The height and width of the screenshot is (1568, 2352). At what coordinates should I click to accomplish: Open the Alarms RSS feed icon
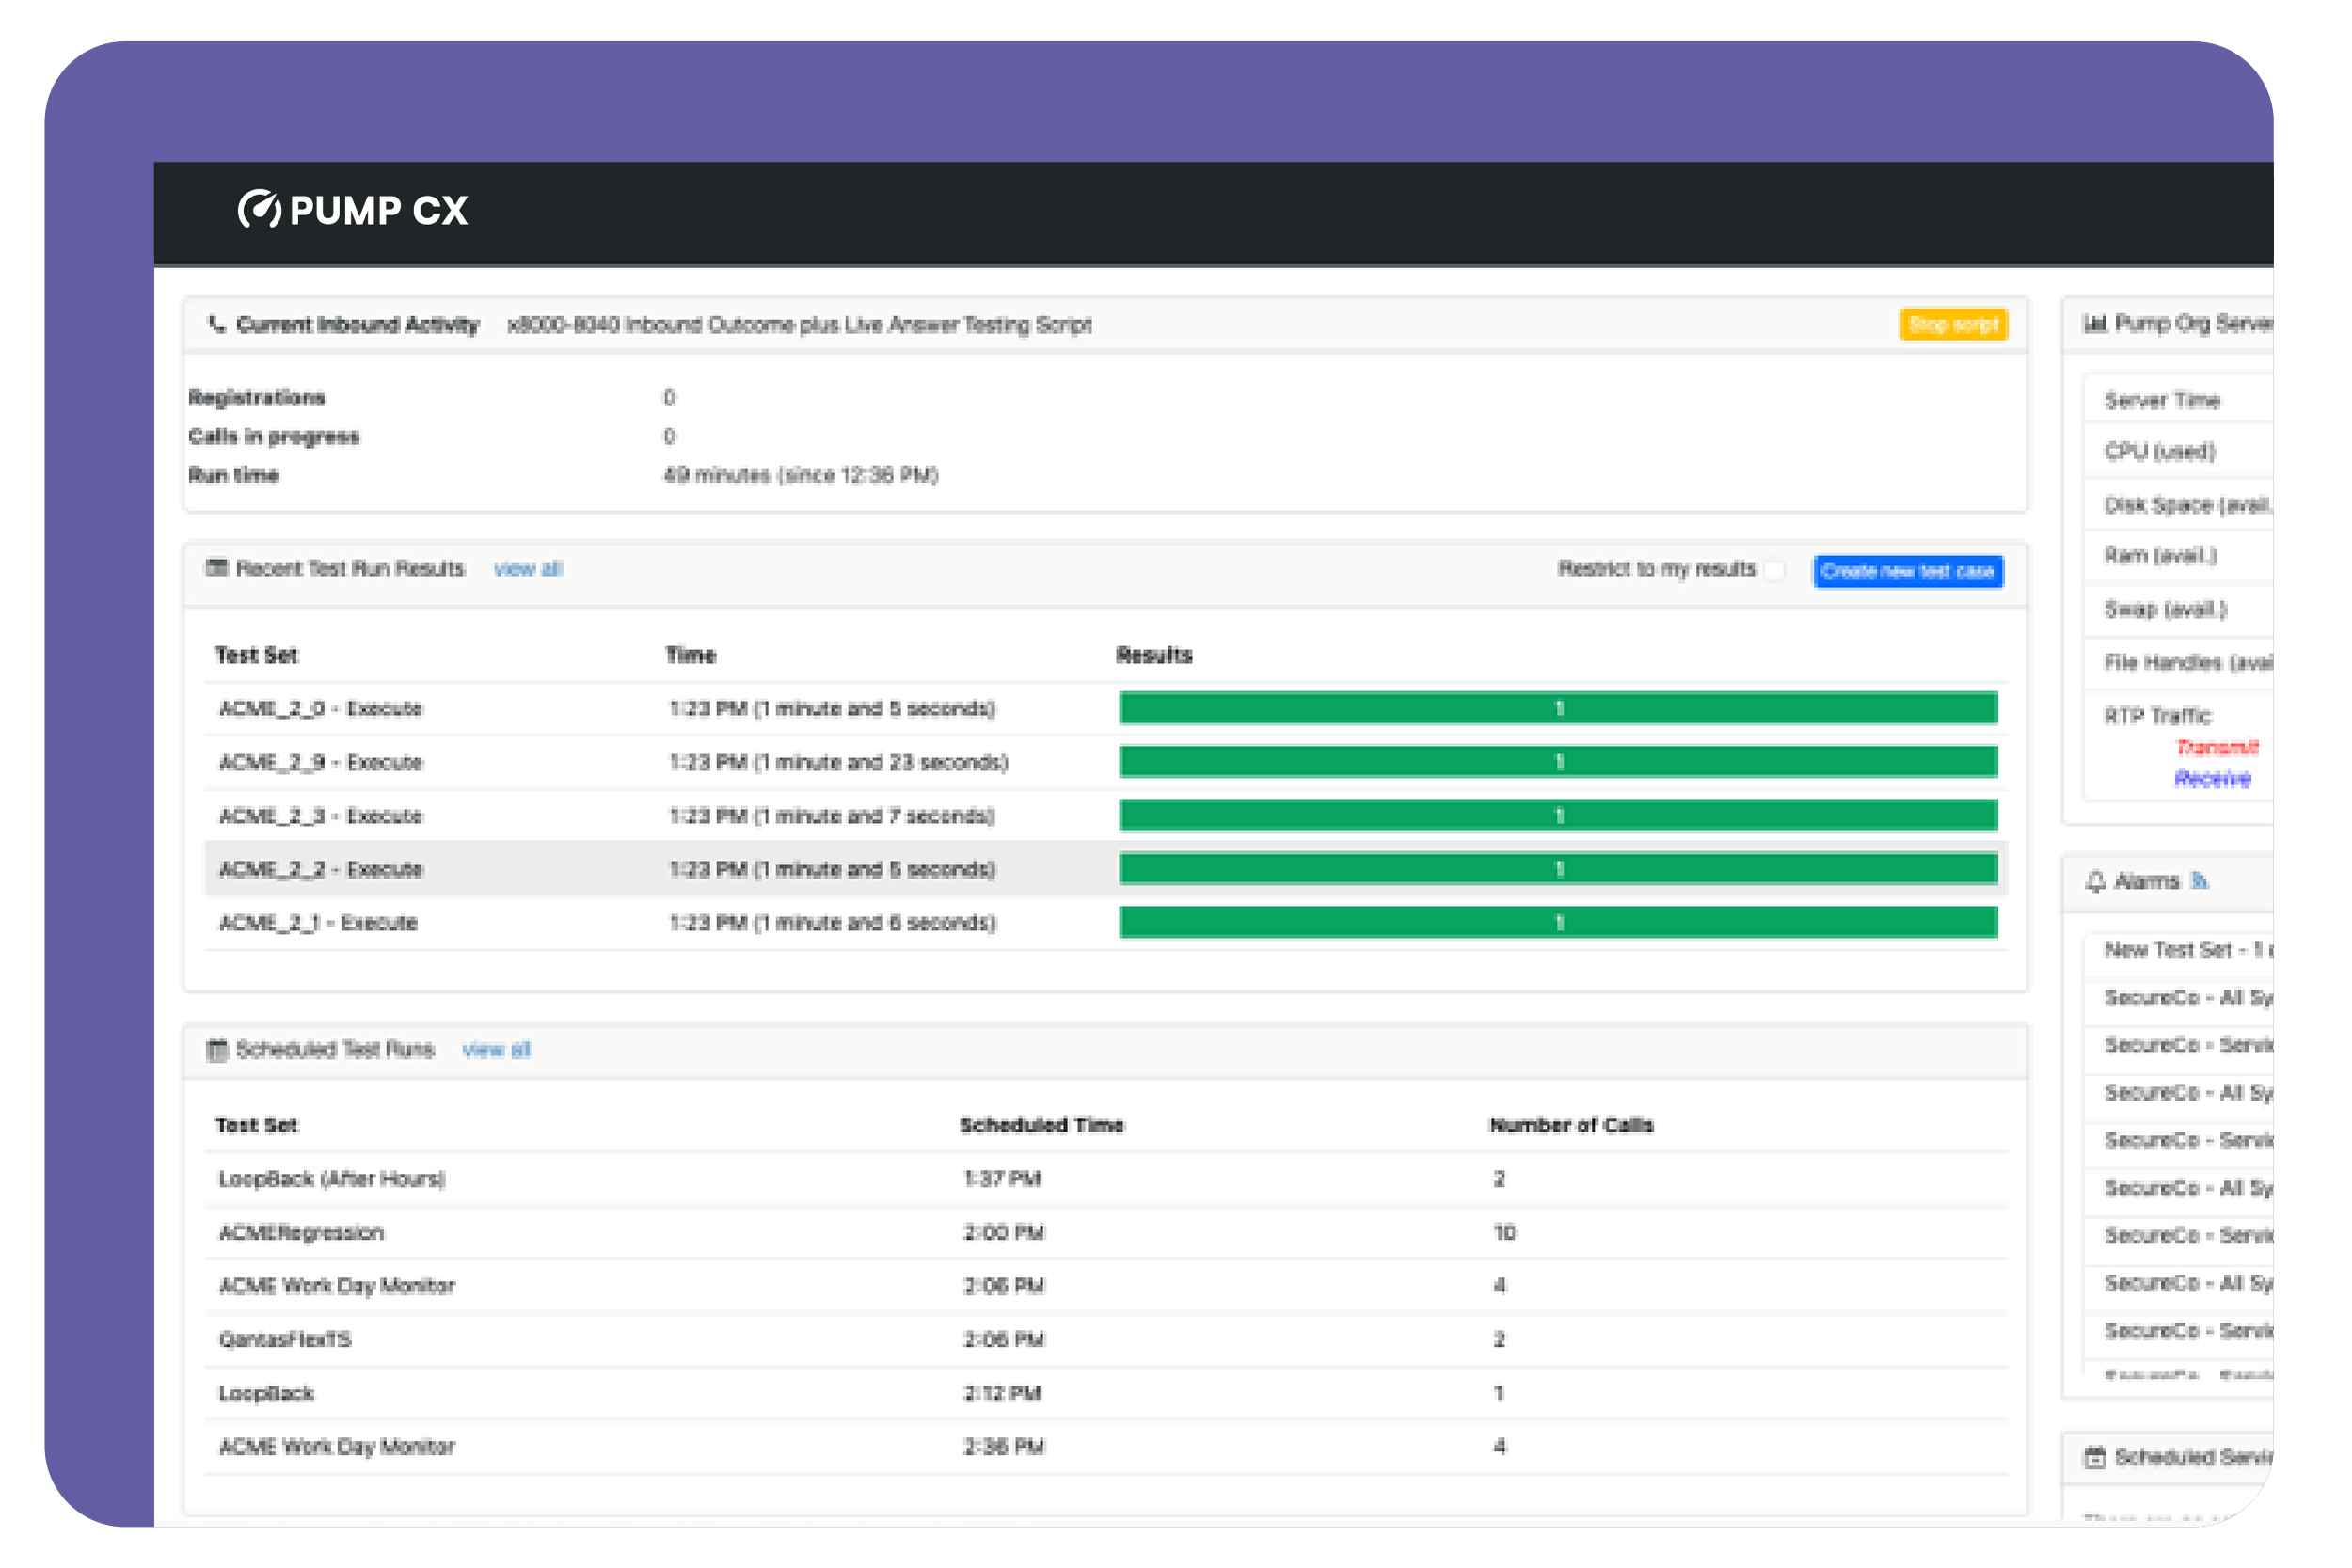[2199, 881]
